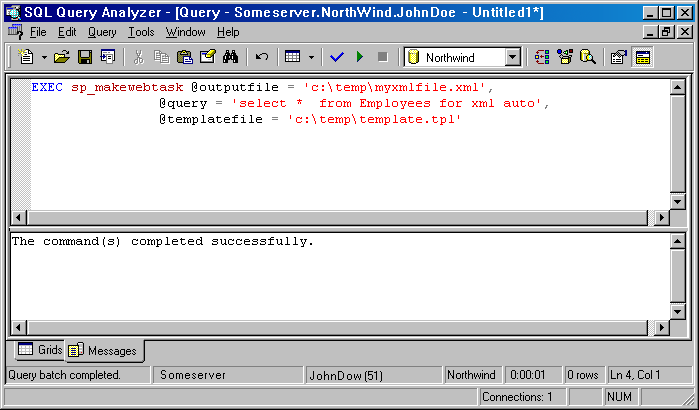Open the Tools menu
This screenshot has height=410, width=699.
click(x=141, y=32)
